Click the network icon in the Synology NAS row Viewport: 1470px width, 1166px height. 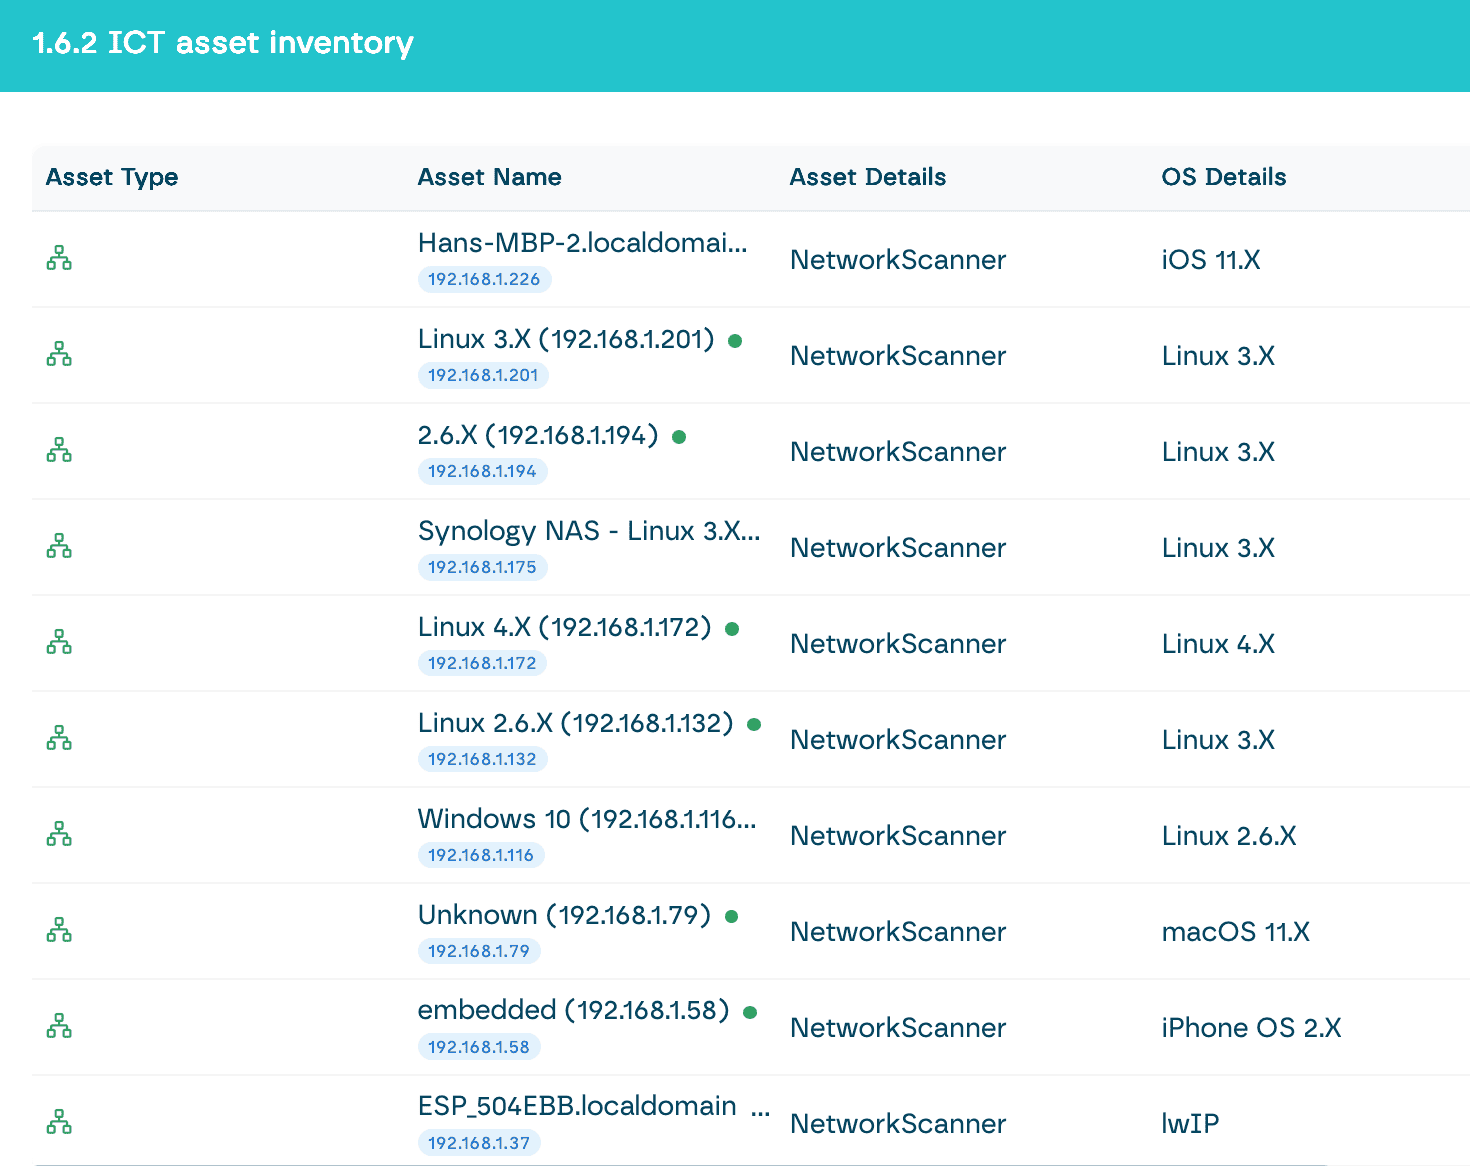[59, 546]
